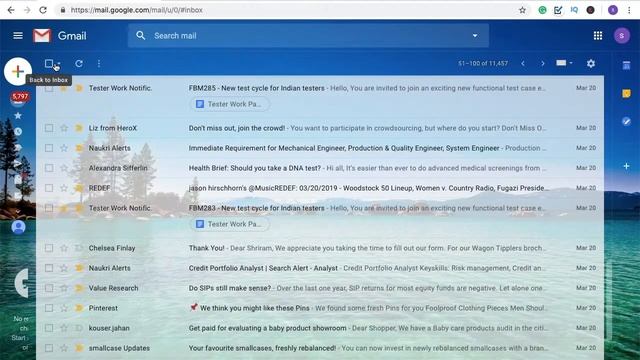This screenshot has width=640, height=360.
Task: Open Google apps grid
Action: click(x=598, y=36)
